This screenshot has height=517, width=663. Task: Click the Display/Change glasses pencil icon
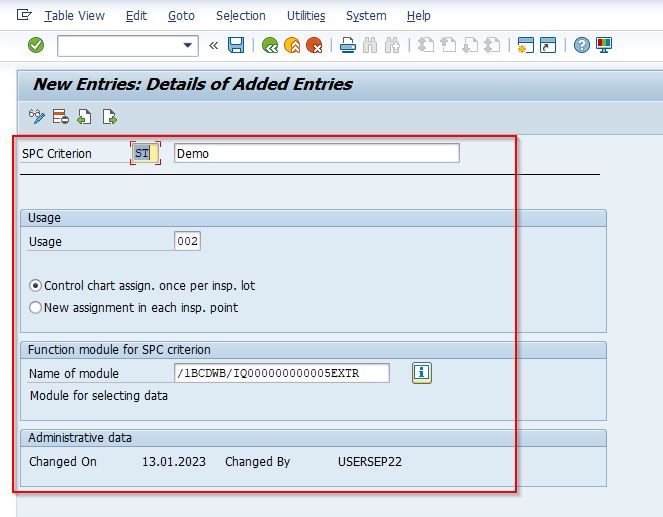[36, 117]
